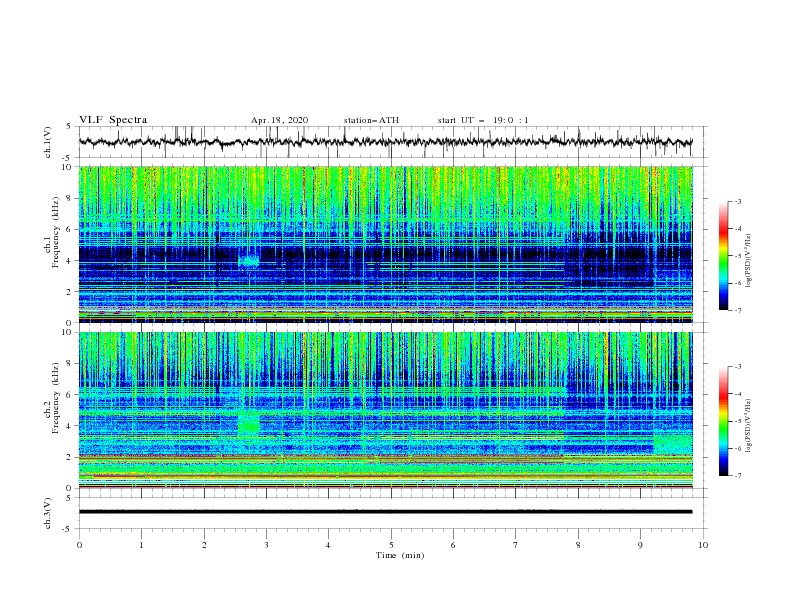Viewport: 792px width, 612px height.
Task: Click the green 4 kHz patch in ch.2 spectrogram
Action: pos(249,425)
